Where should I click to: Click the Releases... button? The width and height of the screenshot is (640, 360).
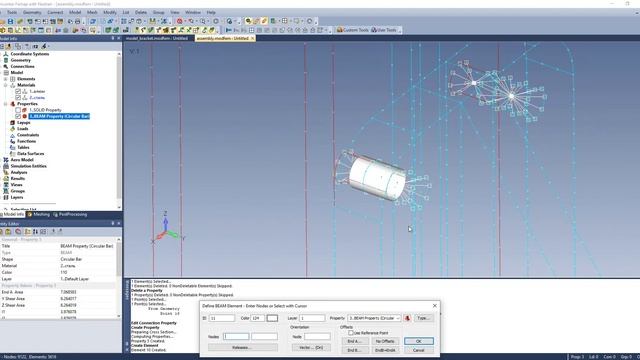pos(242,347)
